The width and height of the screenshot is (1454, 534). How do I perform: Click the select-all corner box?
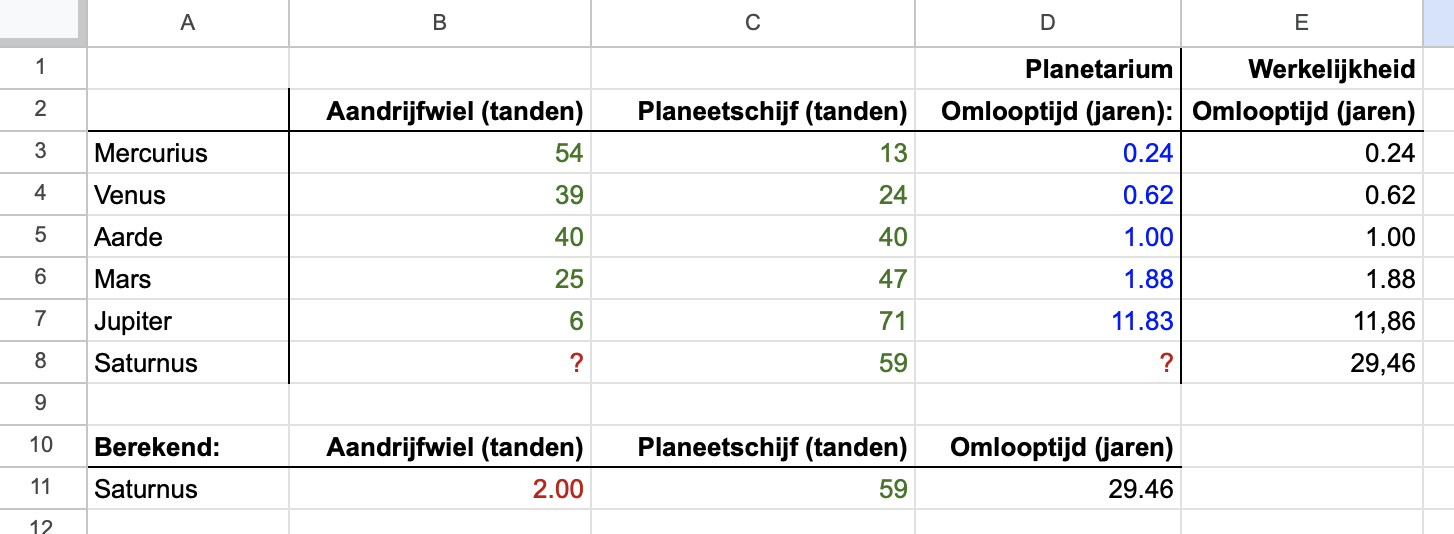coord(39,23)
